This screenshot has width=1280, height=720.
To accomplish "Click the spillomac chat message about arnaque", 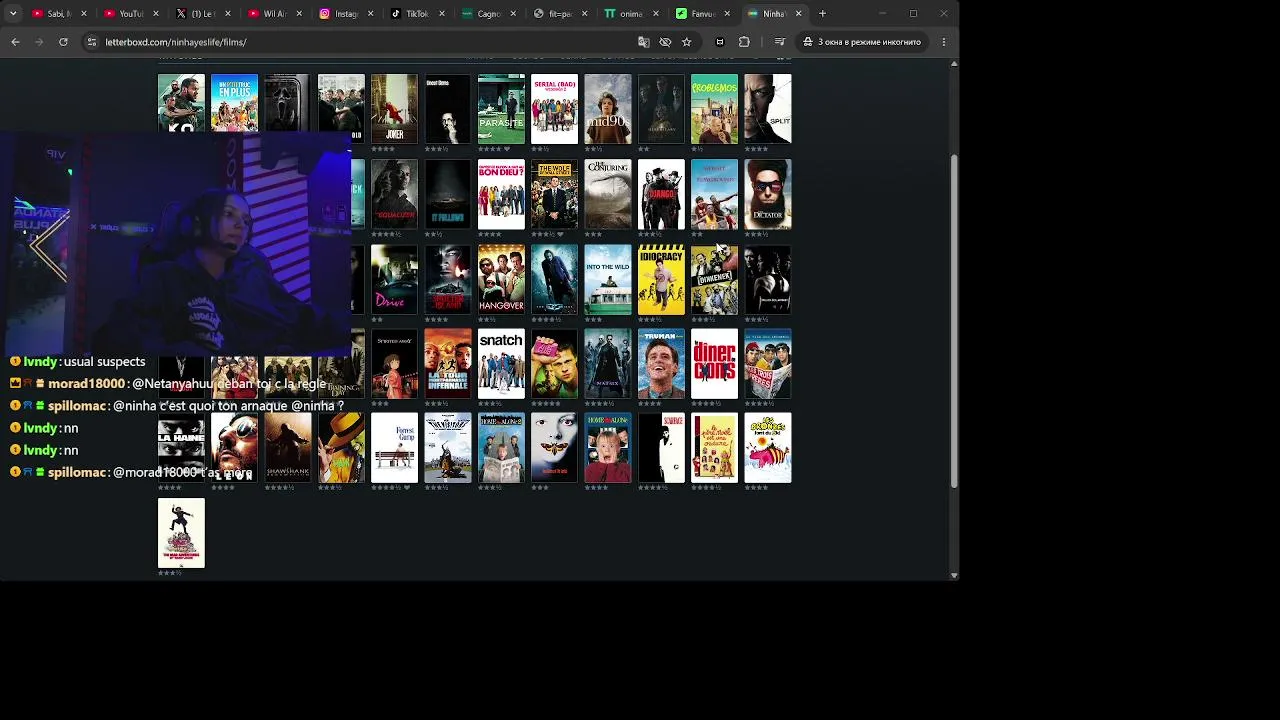I will point(228,406).
